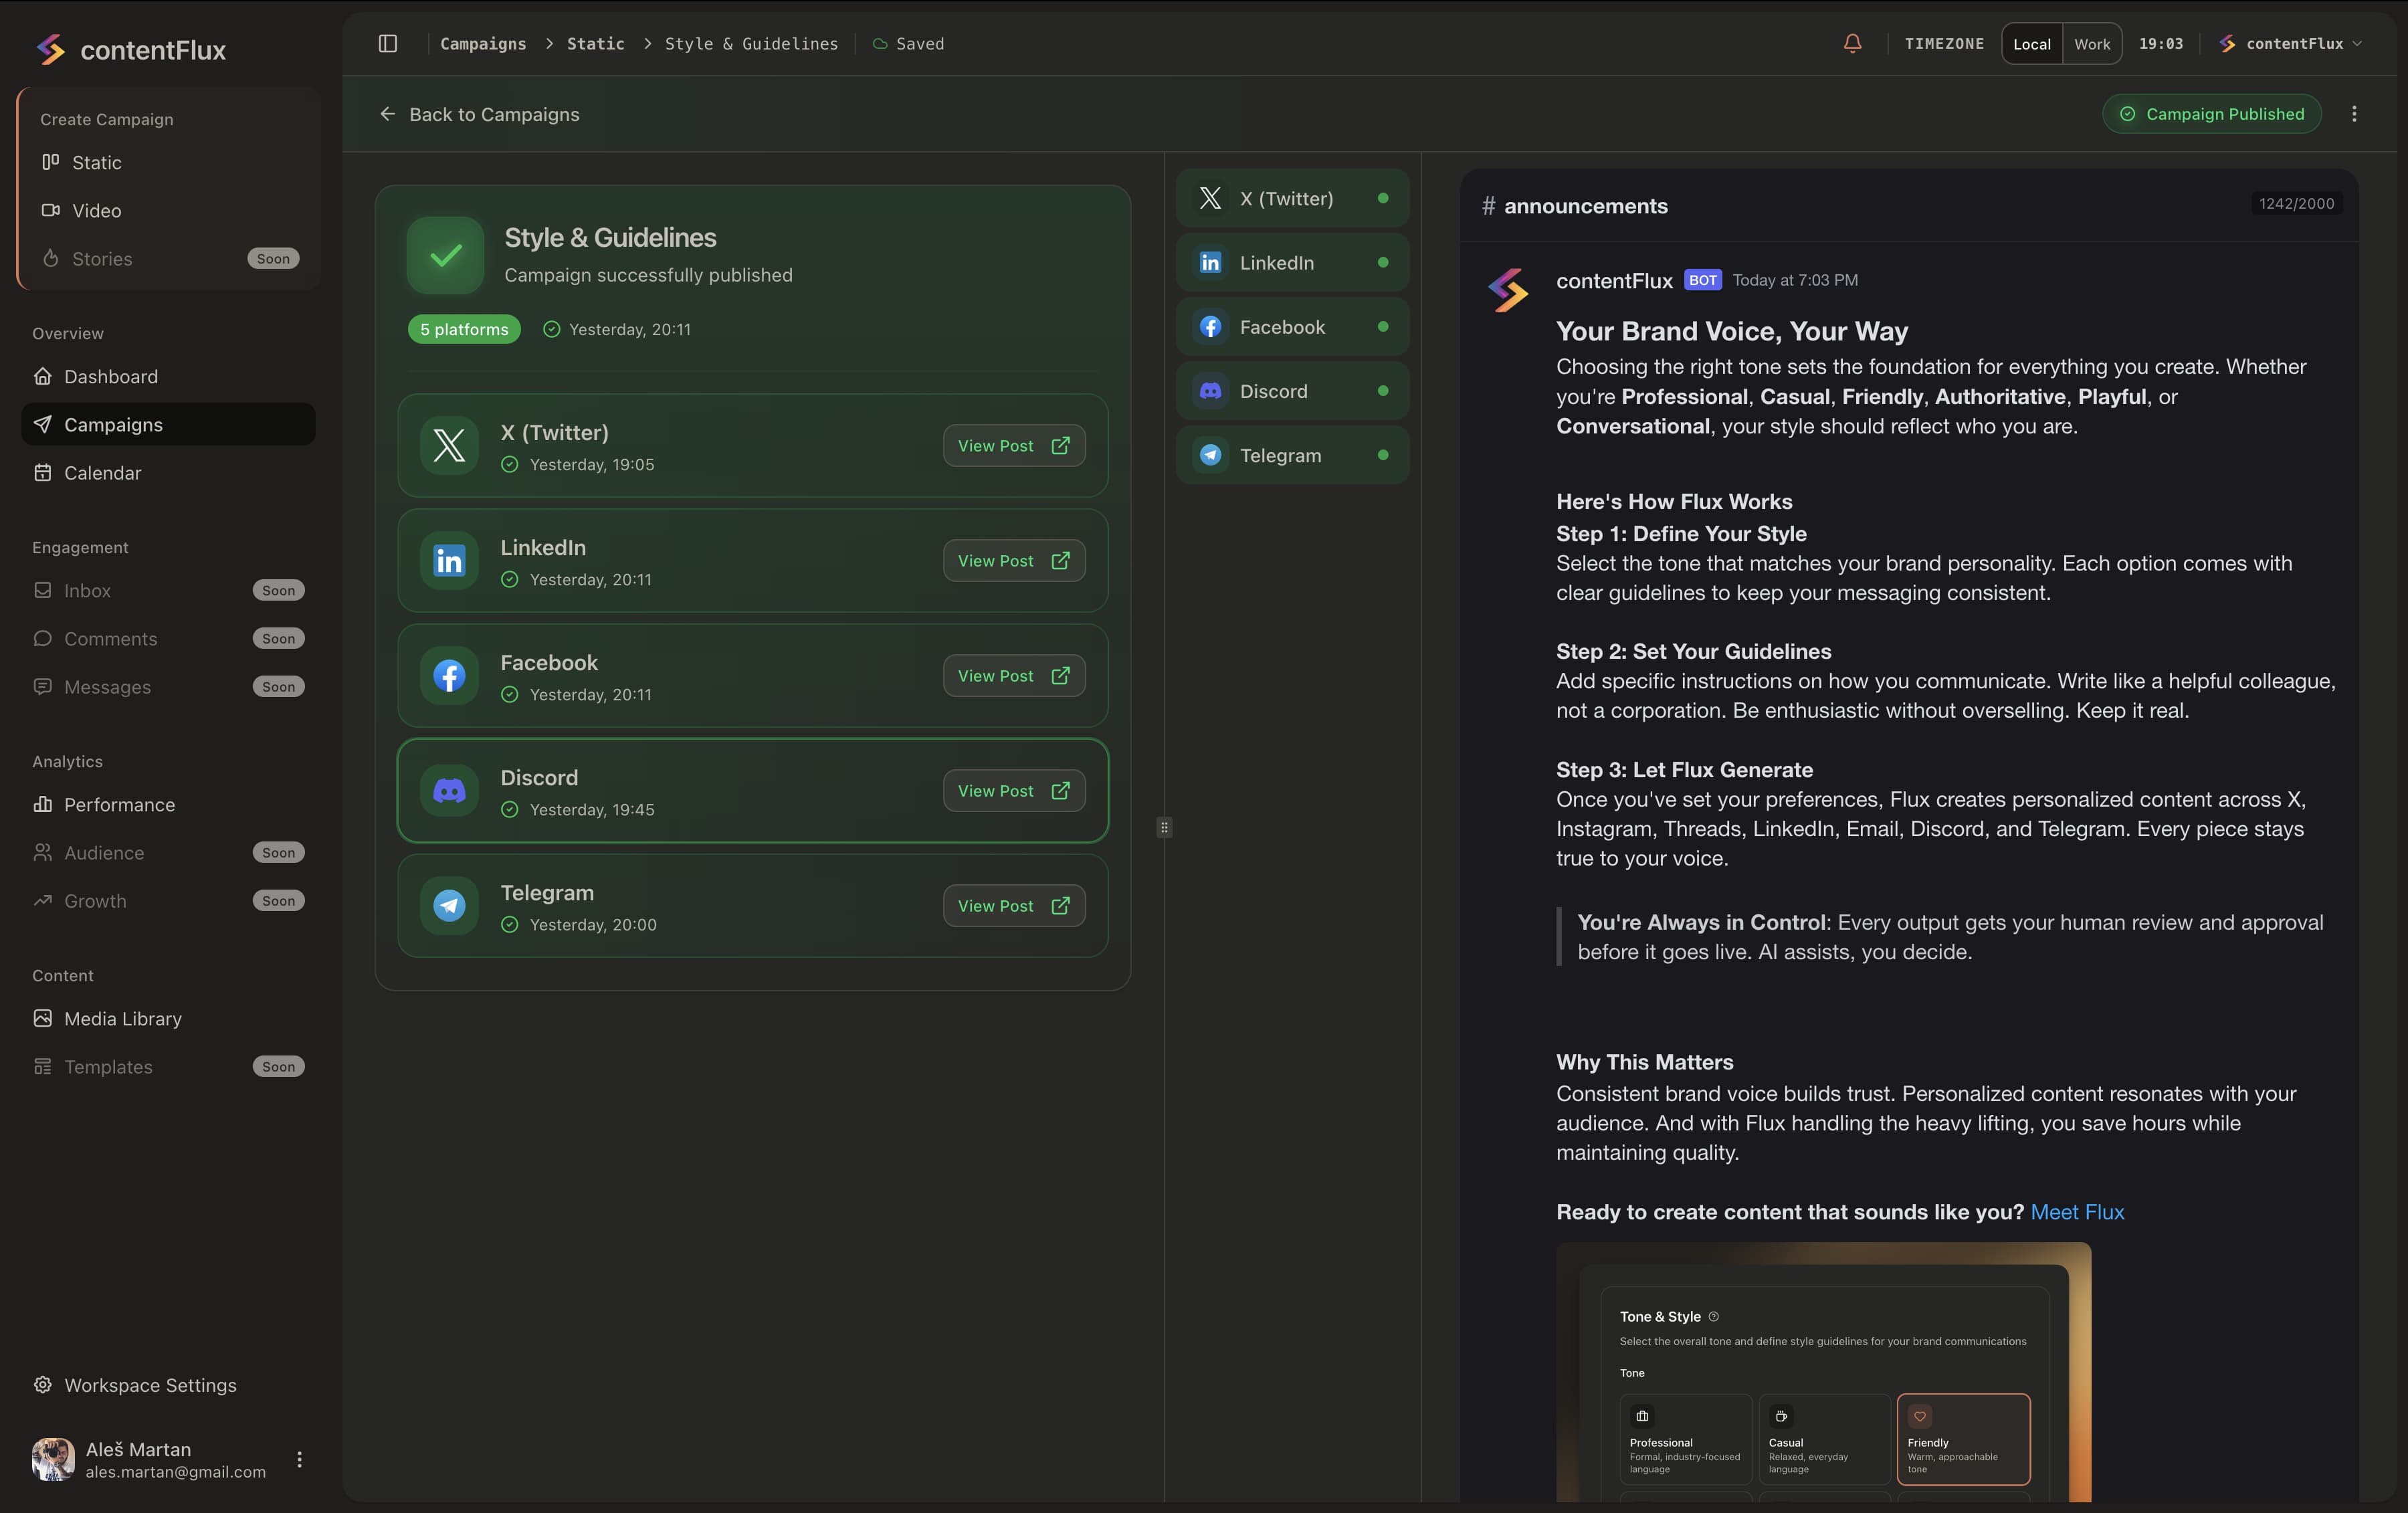
Task: Open campaign options three-dot menu
Action: [2354, 114]
